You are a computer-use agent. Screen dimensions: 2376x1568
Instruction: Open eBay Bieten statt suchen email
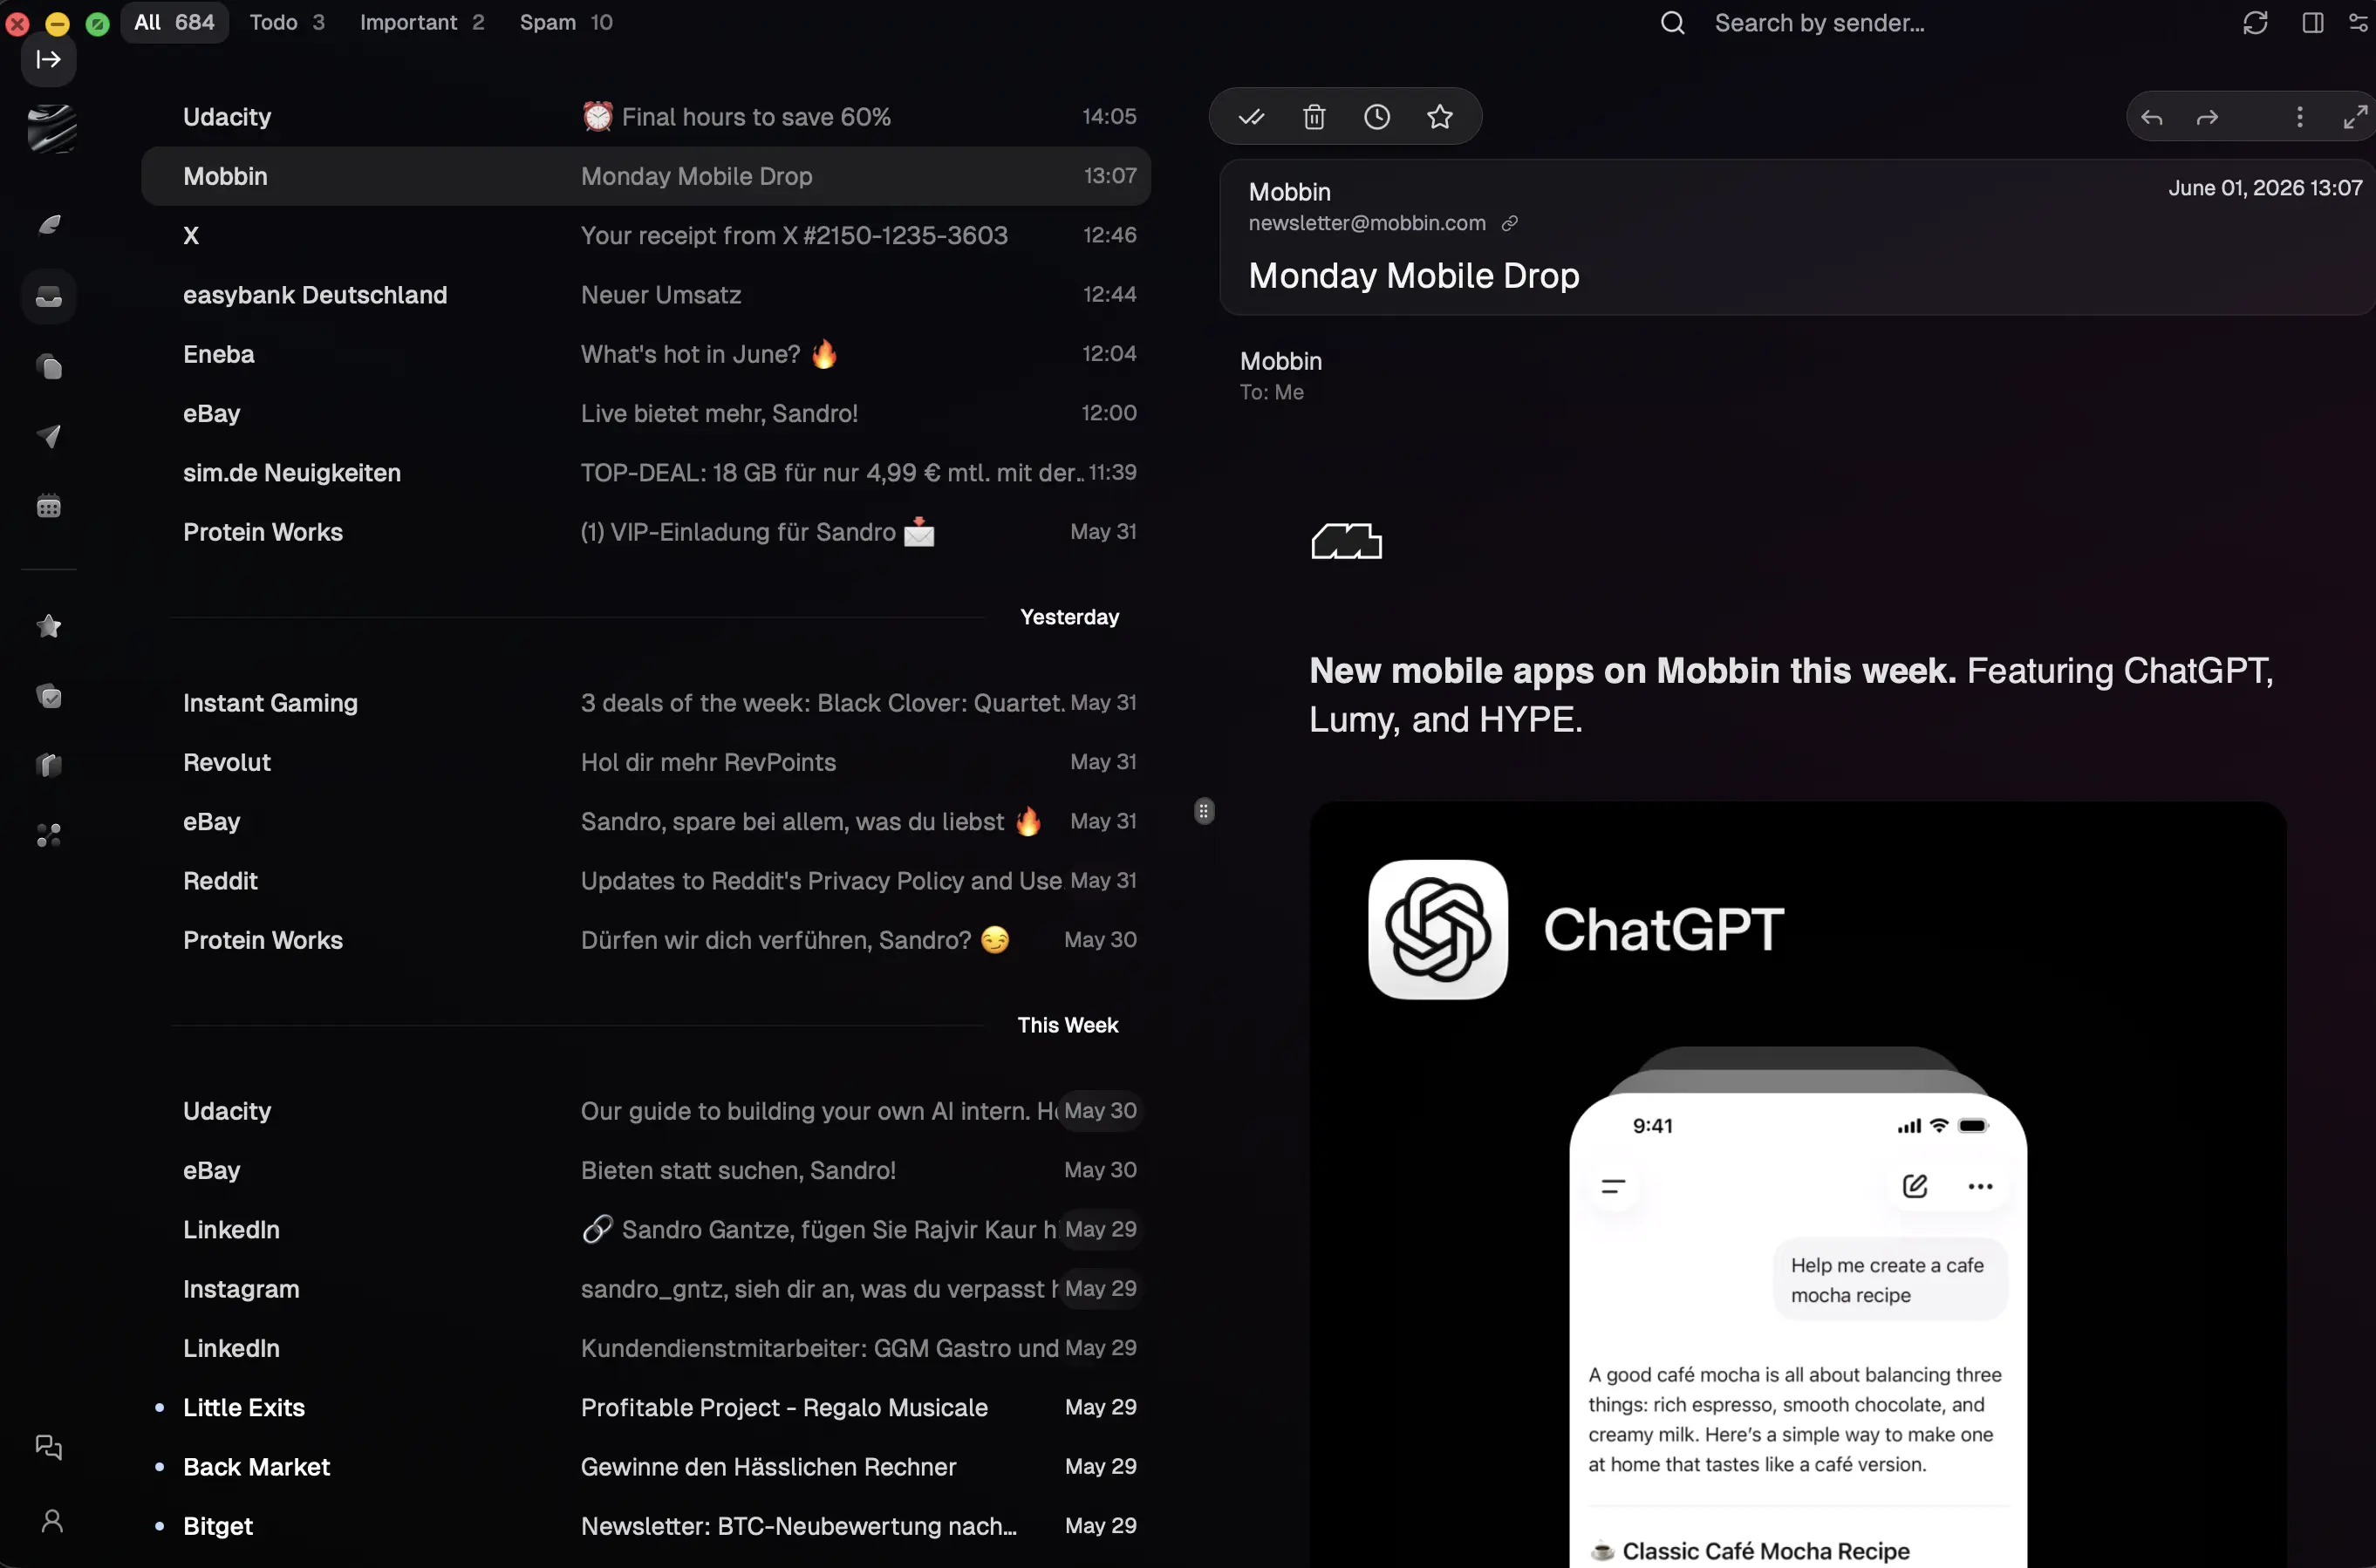646,1170
